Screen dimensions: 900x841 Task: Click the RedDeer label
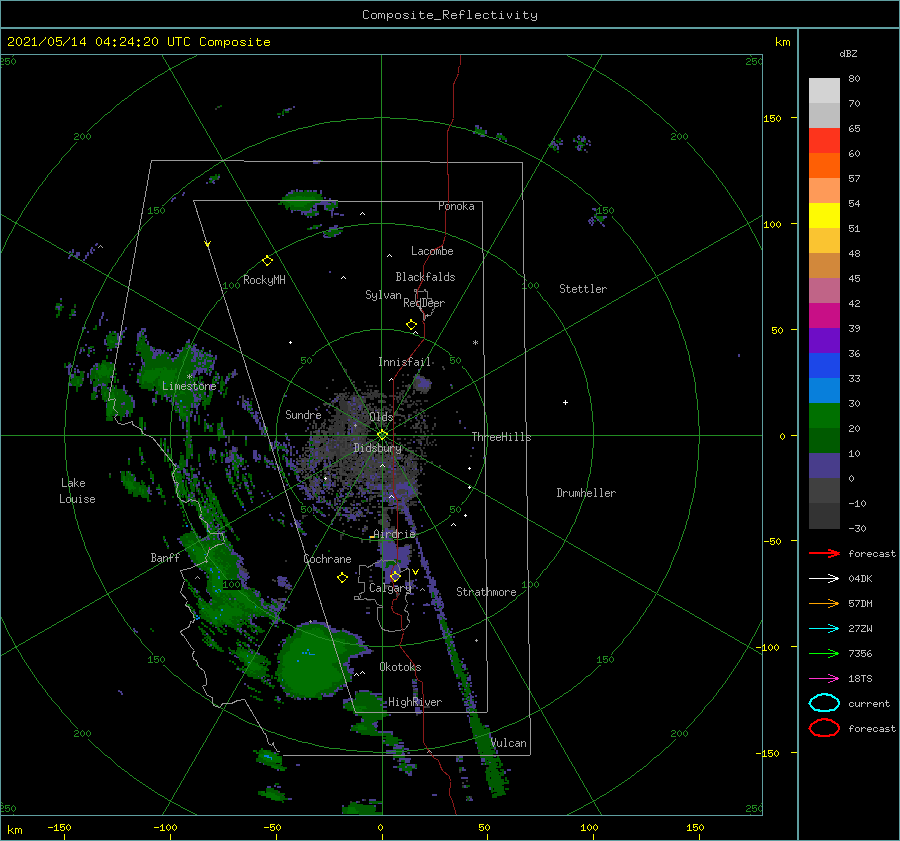424,303
